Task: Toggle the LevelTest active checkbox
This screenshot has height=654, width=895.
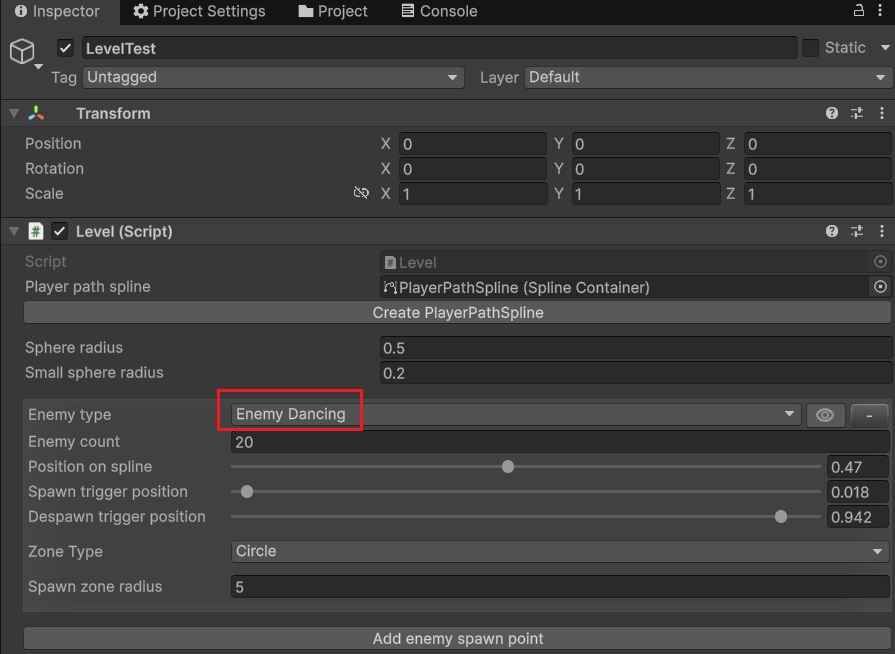Action: [66, 48]
